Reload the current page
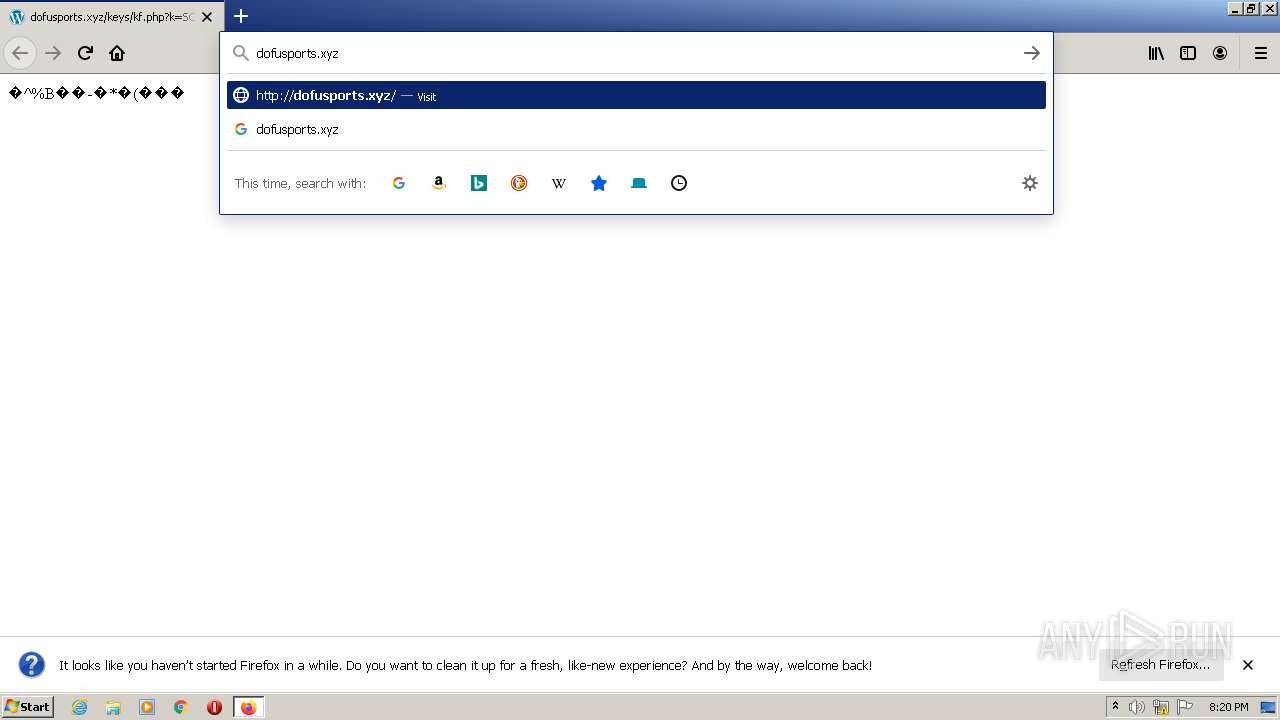The height and width of the screenshot is (720, 1280). [85, 53]
